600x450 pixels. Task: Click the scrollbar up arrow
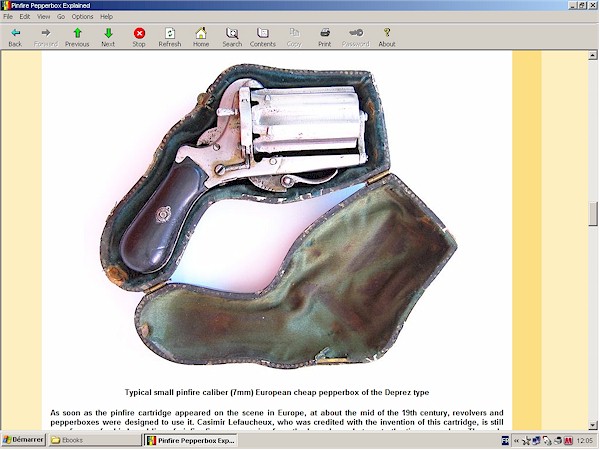pyautogui.click(x=593, y=55)
